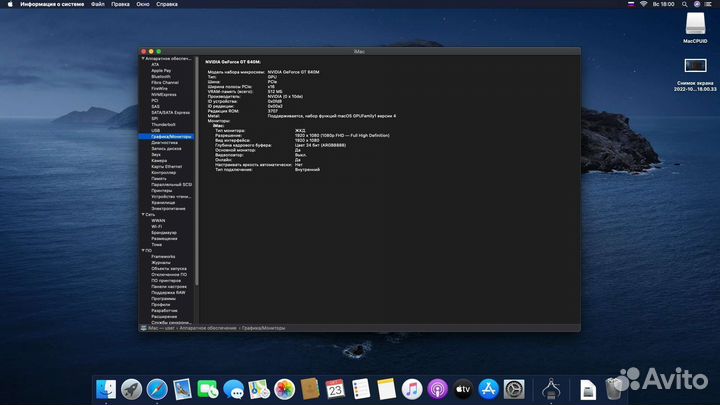Open the Apple menu
This screenshot has height=405, width=720.
coord(10,4)
